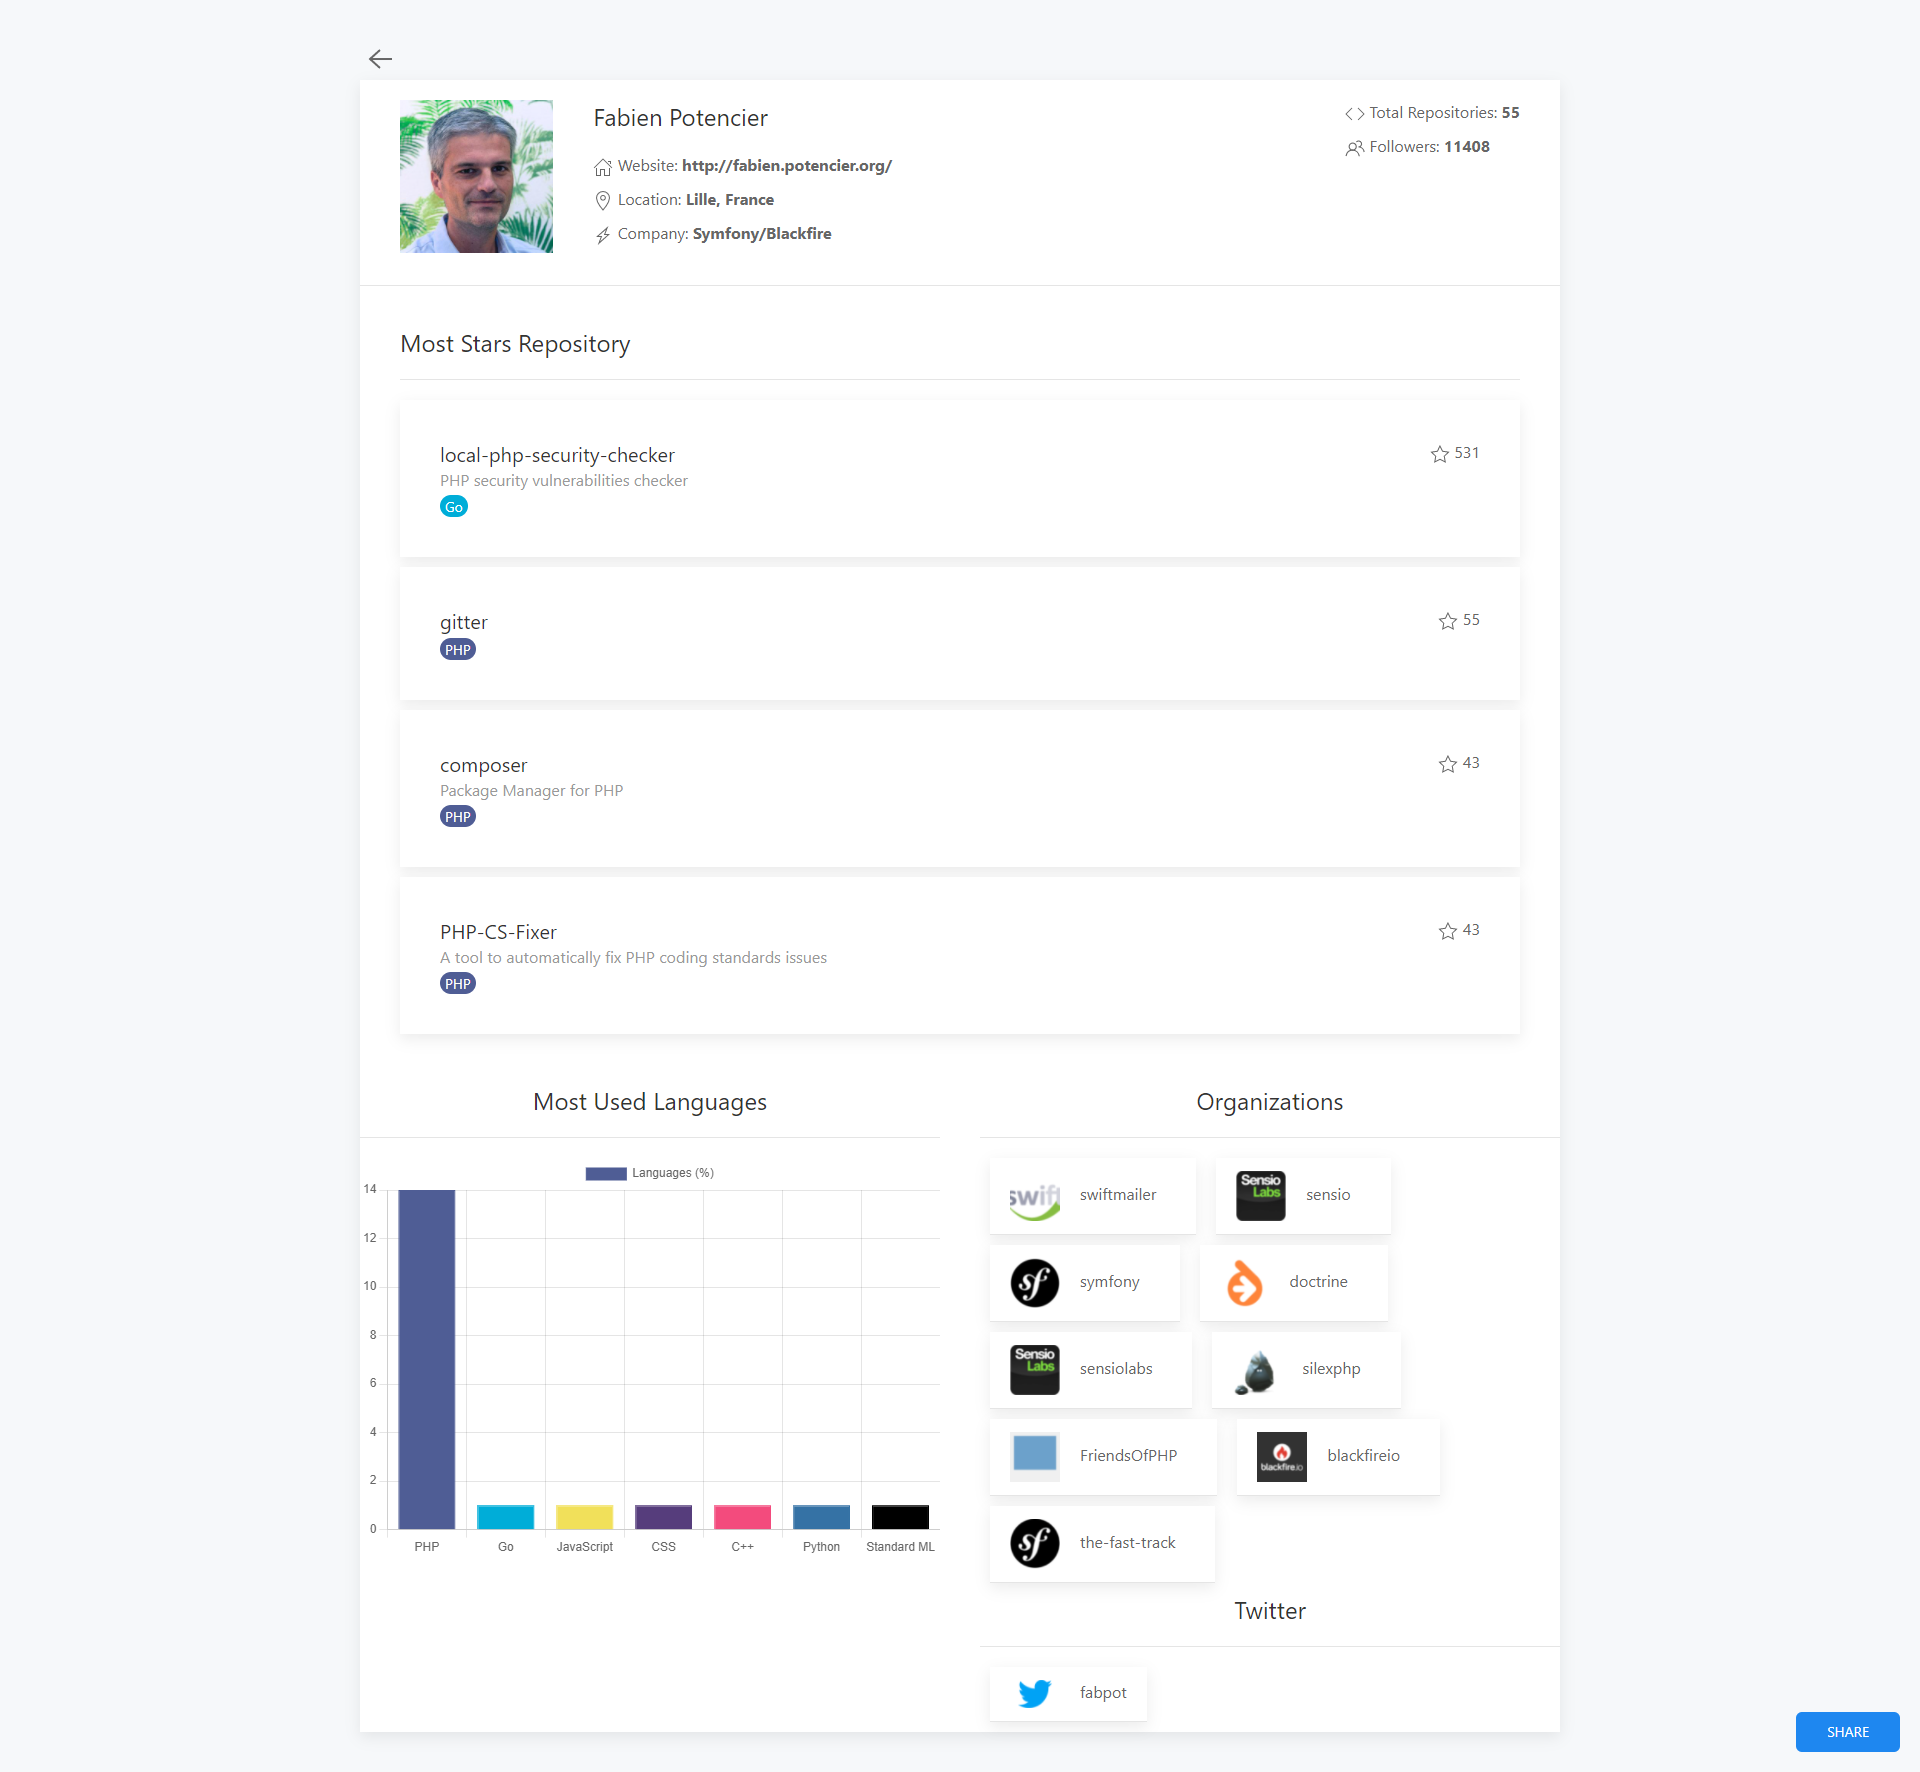Click Fabien Potencier's profile photo
The image size is (1920, 1772).
[476, 176]
